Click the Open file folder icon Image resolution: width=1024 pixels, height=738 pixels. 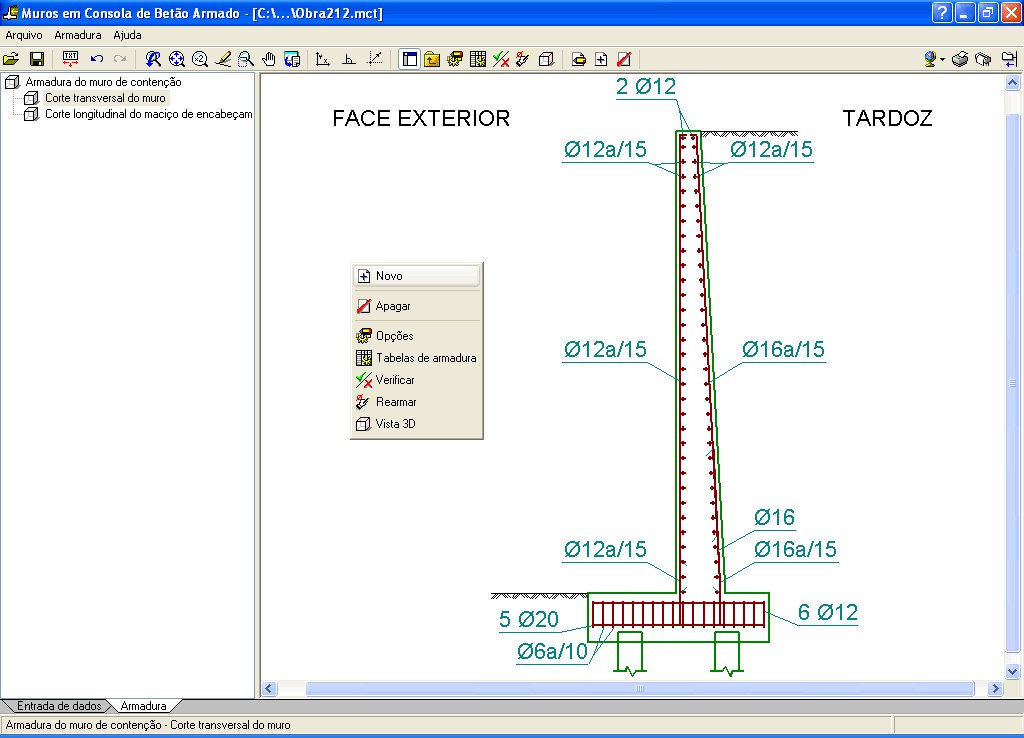[x=11, y=59]
